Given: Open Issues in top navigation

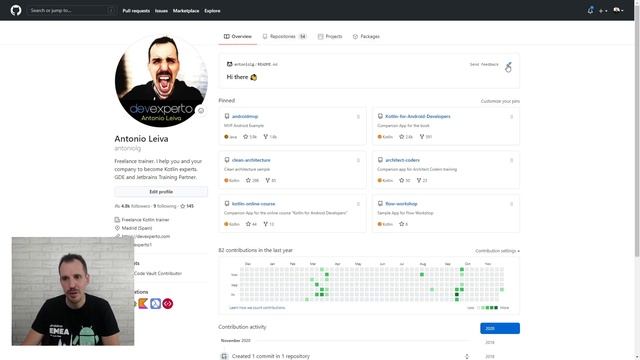Looking at the screenshot, I should pyautogui.click(x=161, y=11).
